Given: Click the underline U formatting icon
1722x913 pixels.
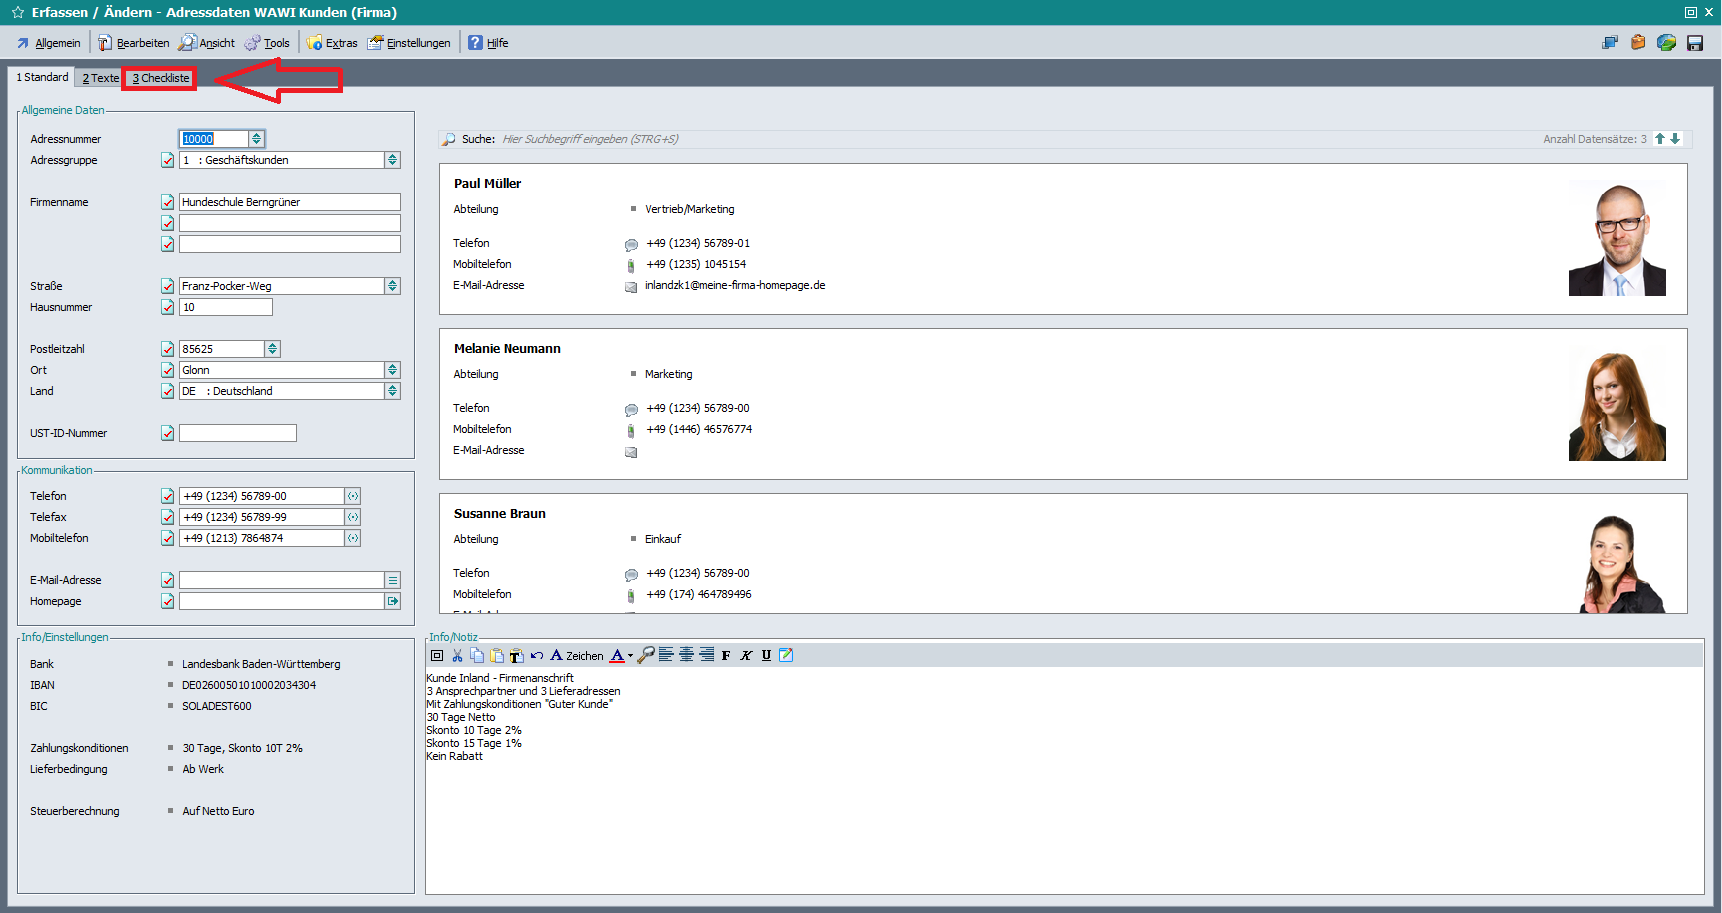Looking at the screenshot, I should (766, 656).
